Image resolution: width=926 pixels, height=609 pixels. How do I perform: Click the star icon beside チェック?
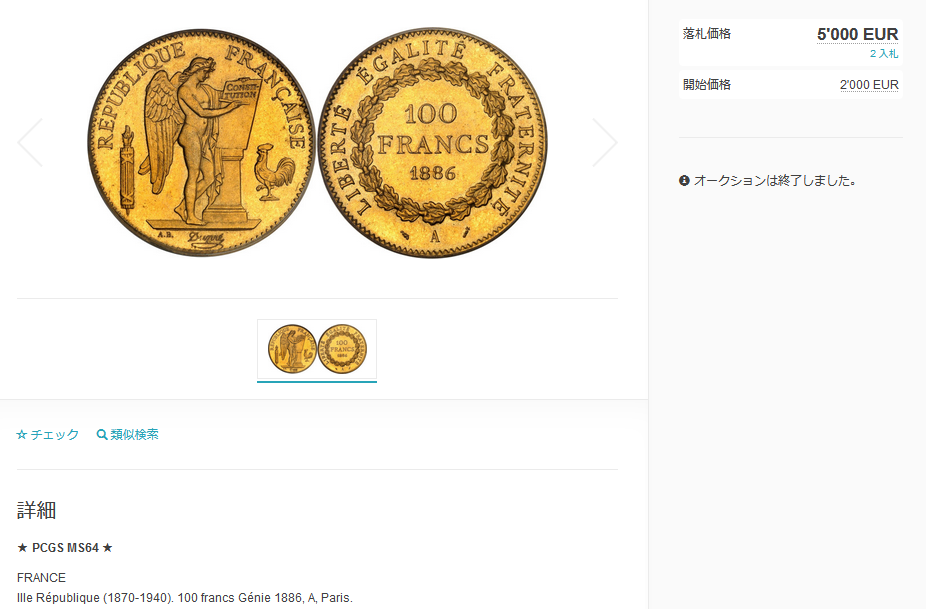pyautogui.click(x=22, y=435)
